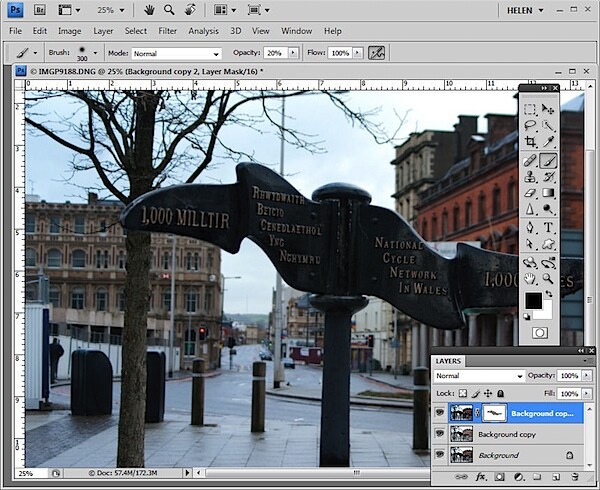This screenshot has height=490, width=600.
Task: Select the layer mask thumbnail
Action: pos(494,413)
